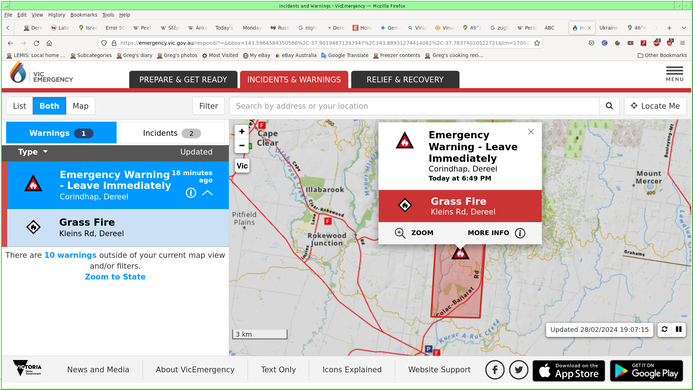Zoom out the map with minus
The width and height of the screenshot is (693, 390).
click(241, 145)
